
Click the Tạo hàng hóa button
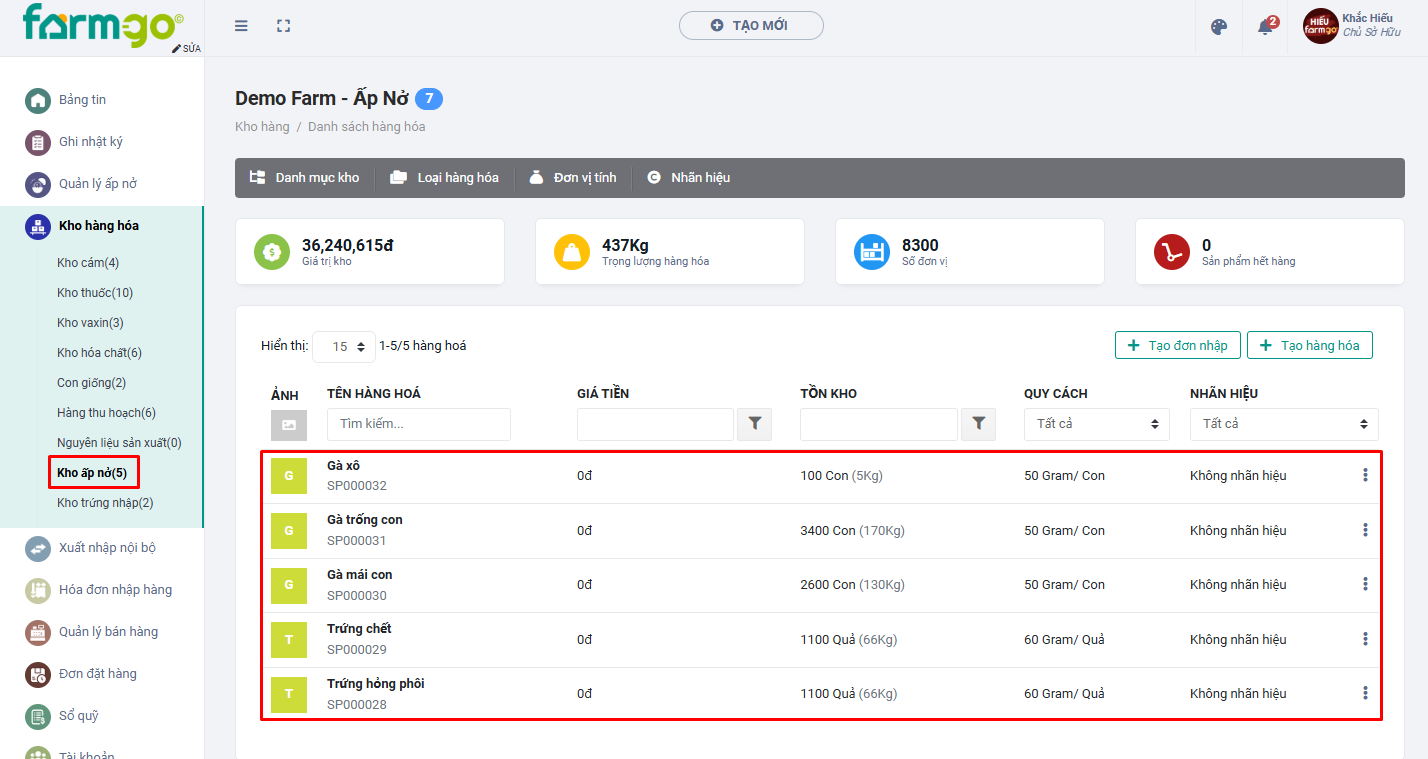(1309, 345)
